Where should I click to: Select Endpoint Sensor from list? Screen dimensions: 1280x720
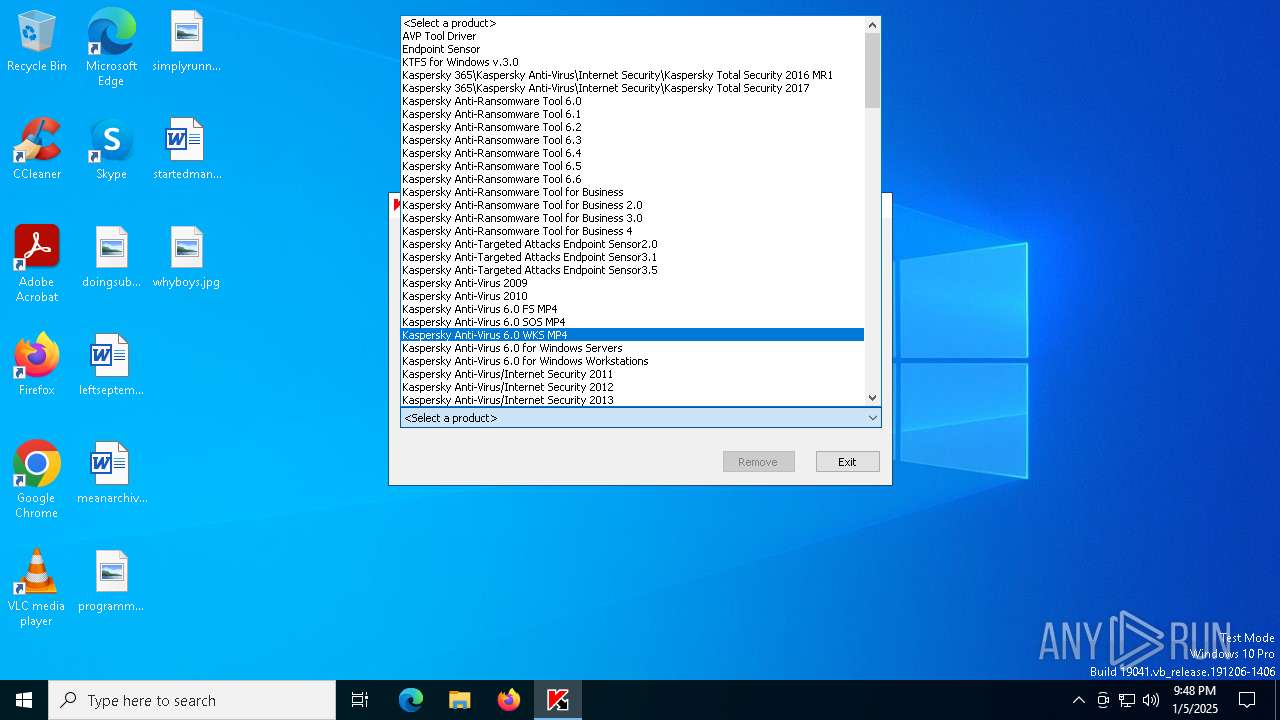pyautogui.click(x=632, y=49)
